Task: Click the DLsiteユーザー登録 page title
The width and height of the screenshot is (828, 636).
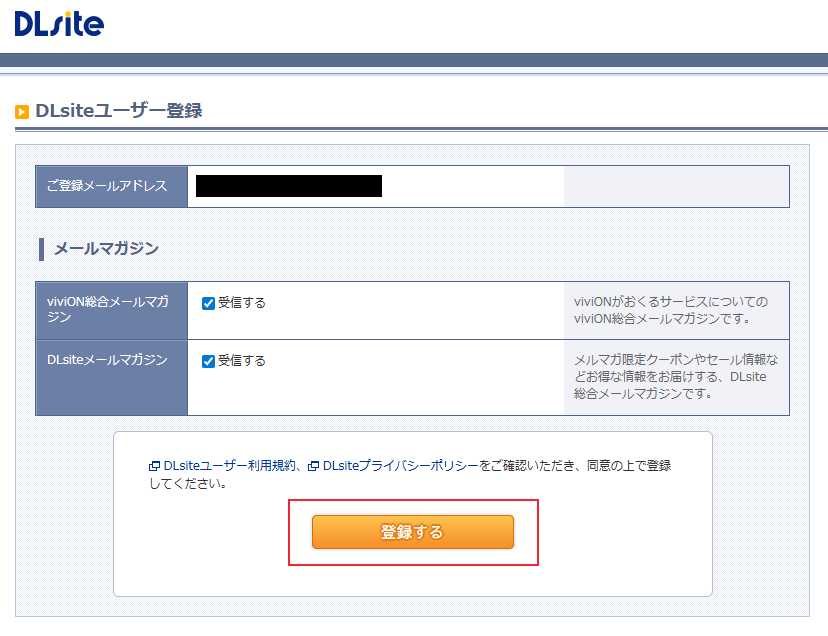Action: pyautogui.click(x=119, y=111)
